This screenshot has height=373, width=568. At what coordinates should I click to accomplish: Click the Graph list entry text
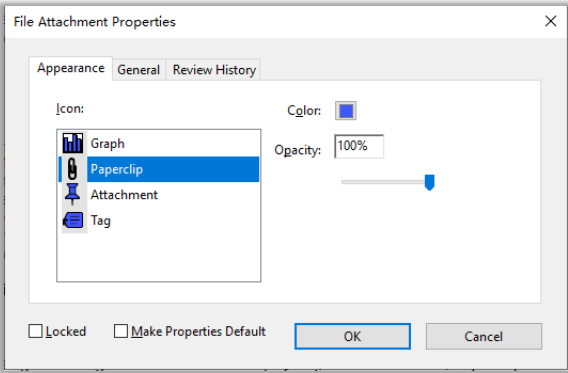click(108, 143)
